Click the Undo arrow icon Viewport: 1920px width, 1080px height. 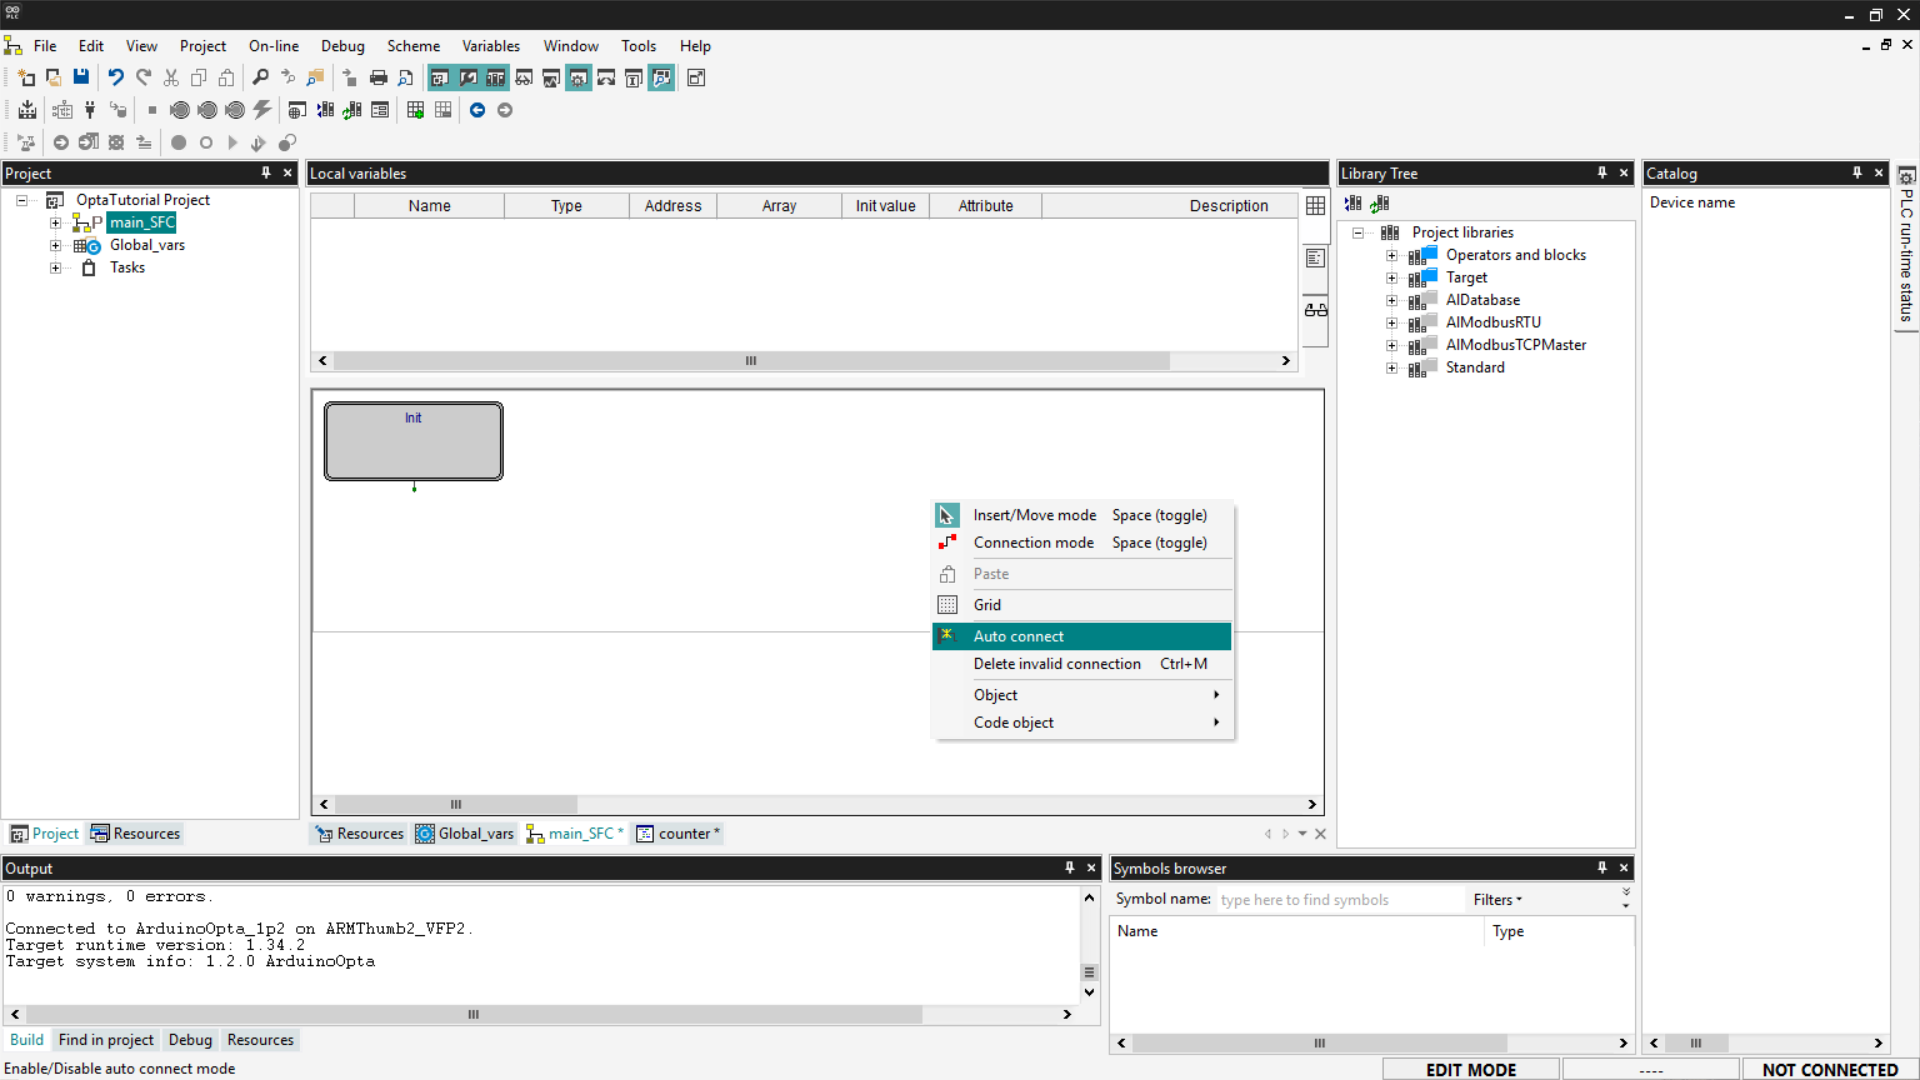pos(116,78)
